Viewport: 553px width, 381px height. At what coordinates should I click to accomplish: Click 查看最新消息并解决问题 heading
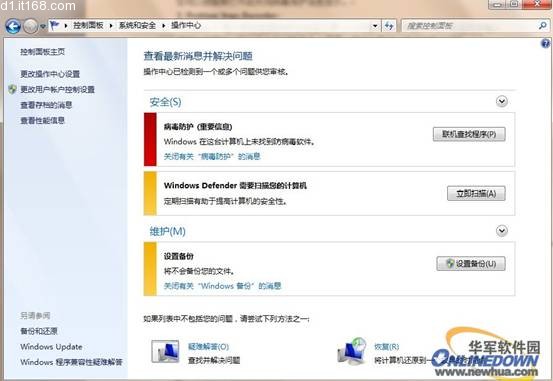198,56
